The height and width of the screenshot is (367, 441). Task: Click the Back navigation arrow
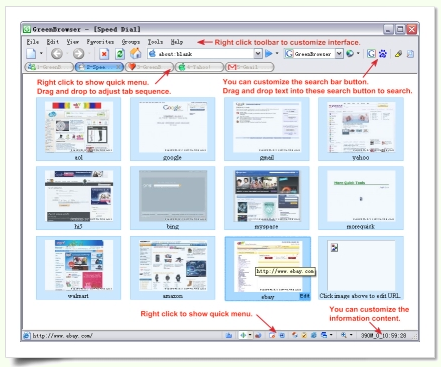coord(57,53)
